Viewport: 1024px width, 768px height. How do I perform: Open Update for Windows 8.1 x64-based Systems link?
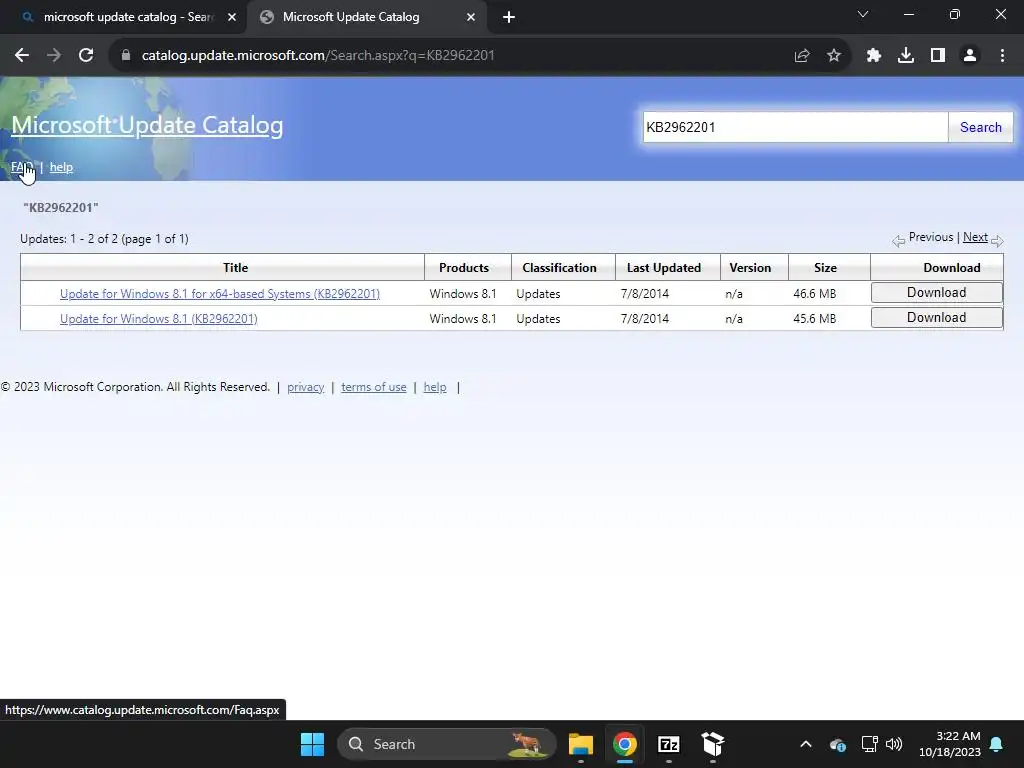(220, 294)
